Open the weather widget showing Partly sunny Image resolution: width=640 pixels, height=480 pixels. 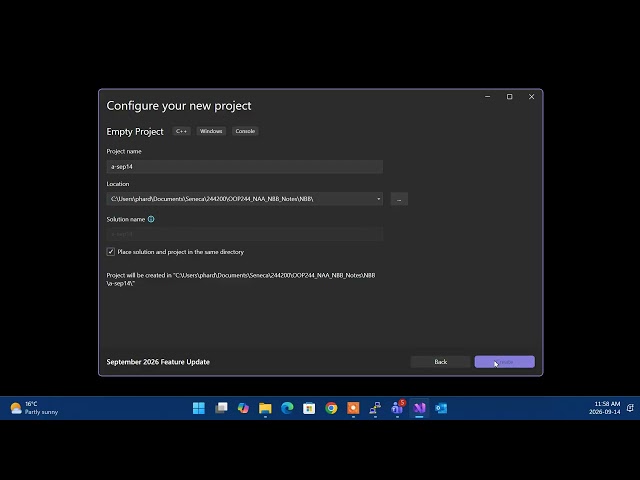tap(34, 408)
